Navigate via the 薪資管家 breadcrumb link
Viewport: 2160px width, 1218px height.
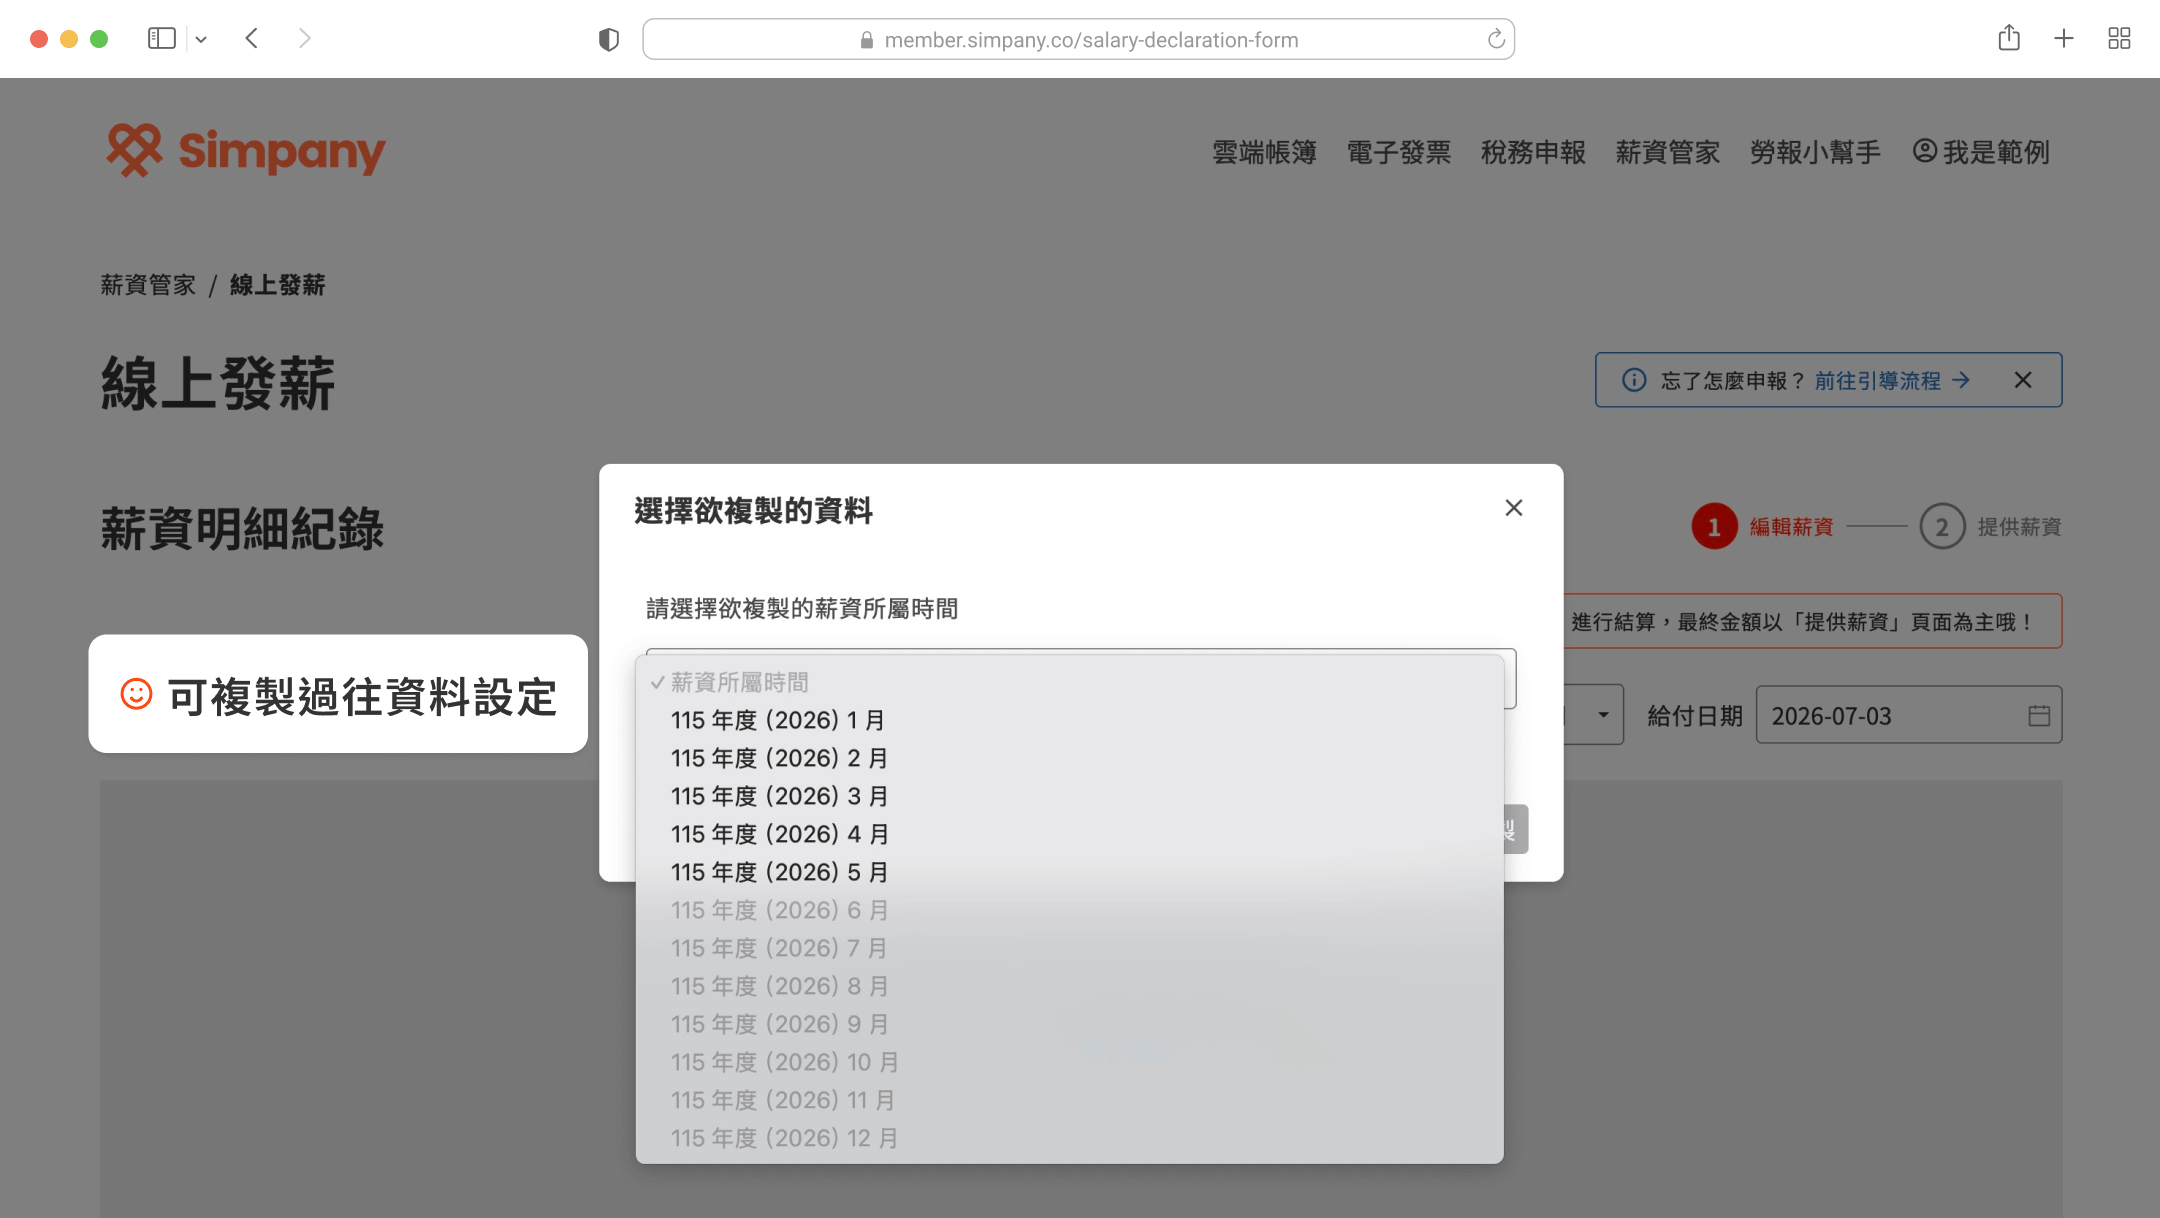(148, 284)
